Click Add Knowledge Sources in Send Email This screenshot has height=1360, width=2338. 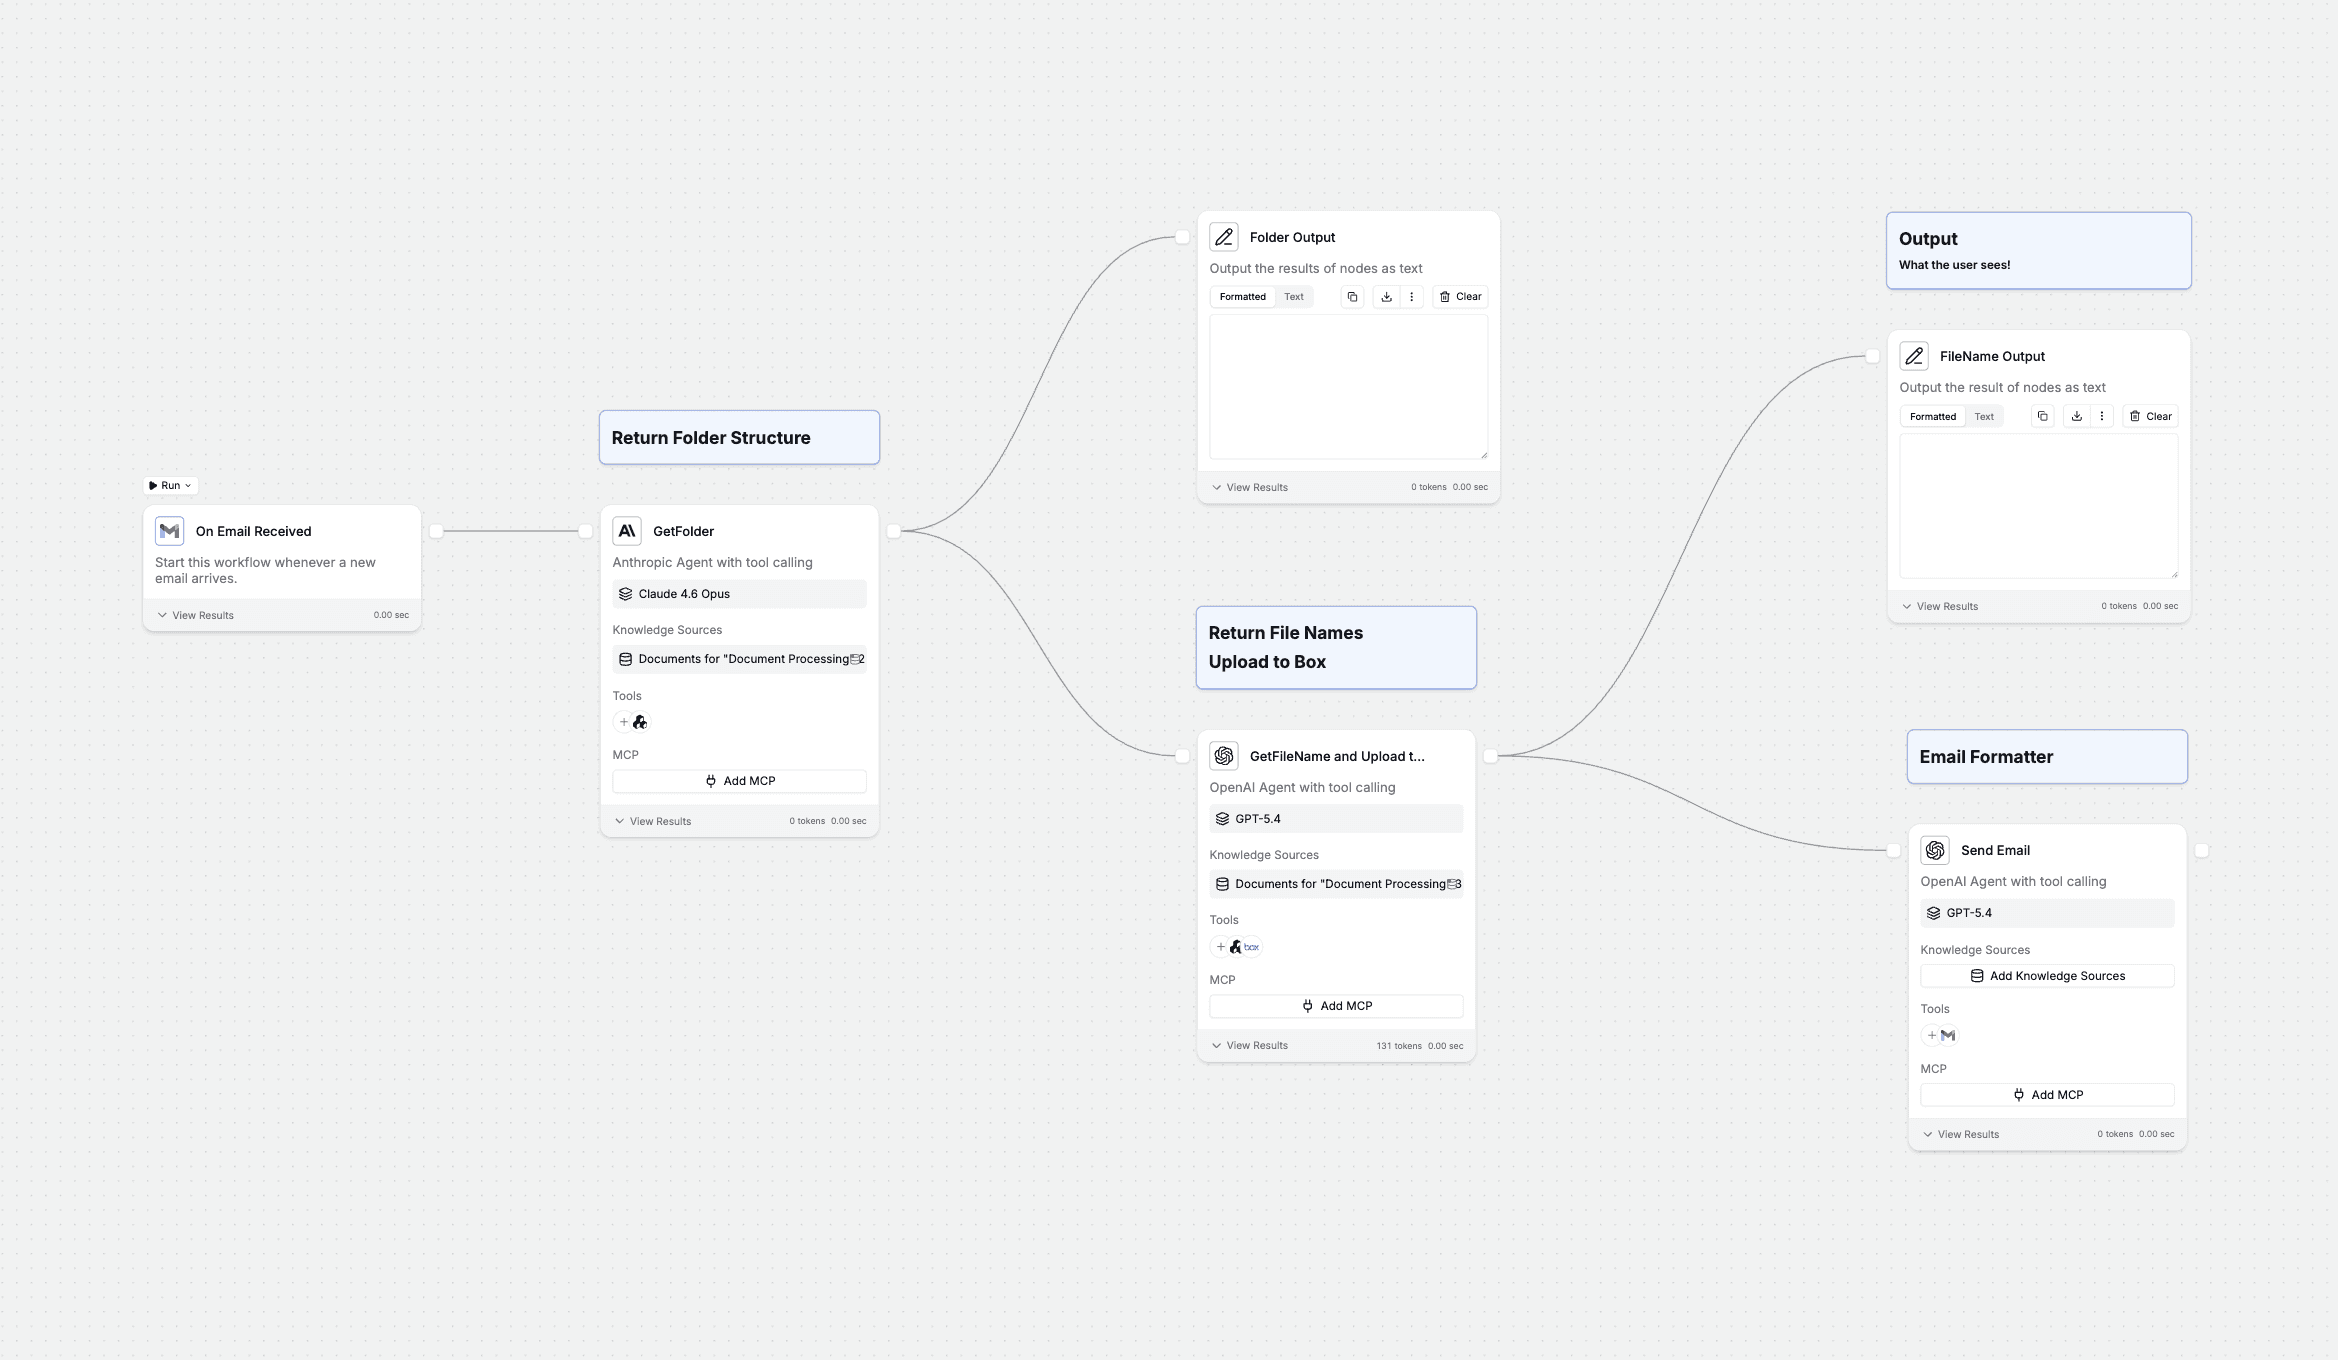(2046, 976)
